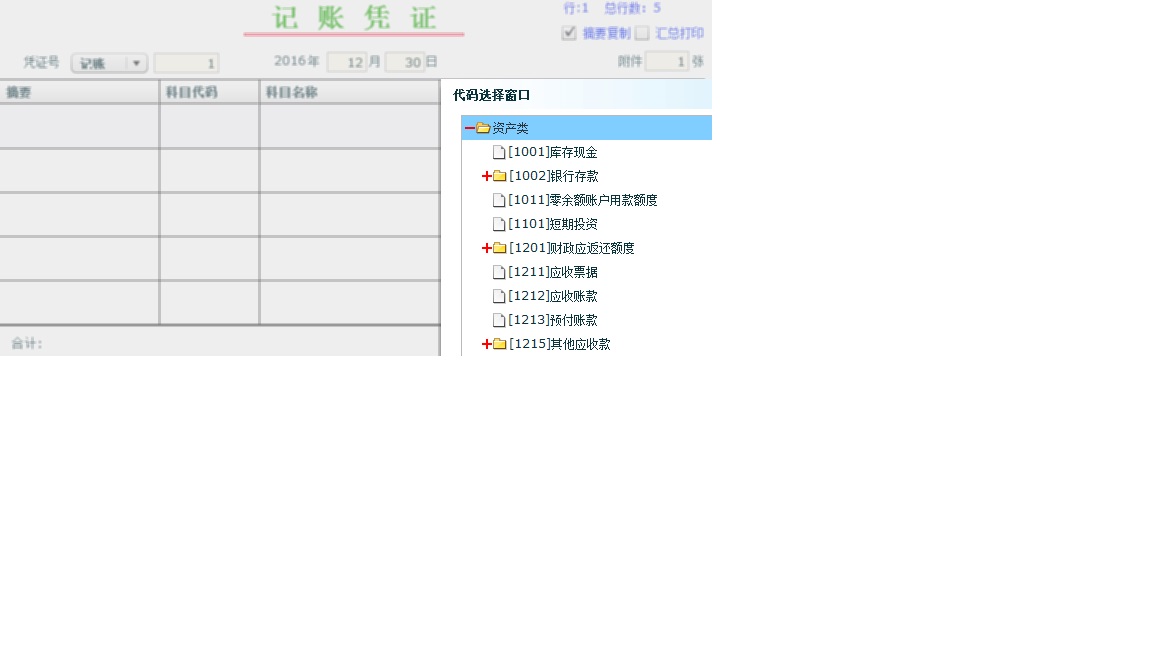
Task: Click the document icon beside [1001]库存现金
Action: pos(499,153)
